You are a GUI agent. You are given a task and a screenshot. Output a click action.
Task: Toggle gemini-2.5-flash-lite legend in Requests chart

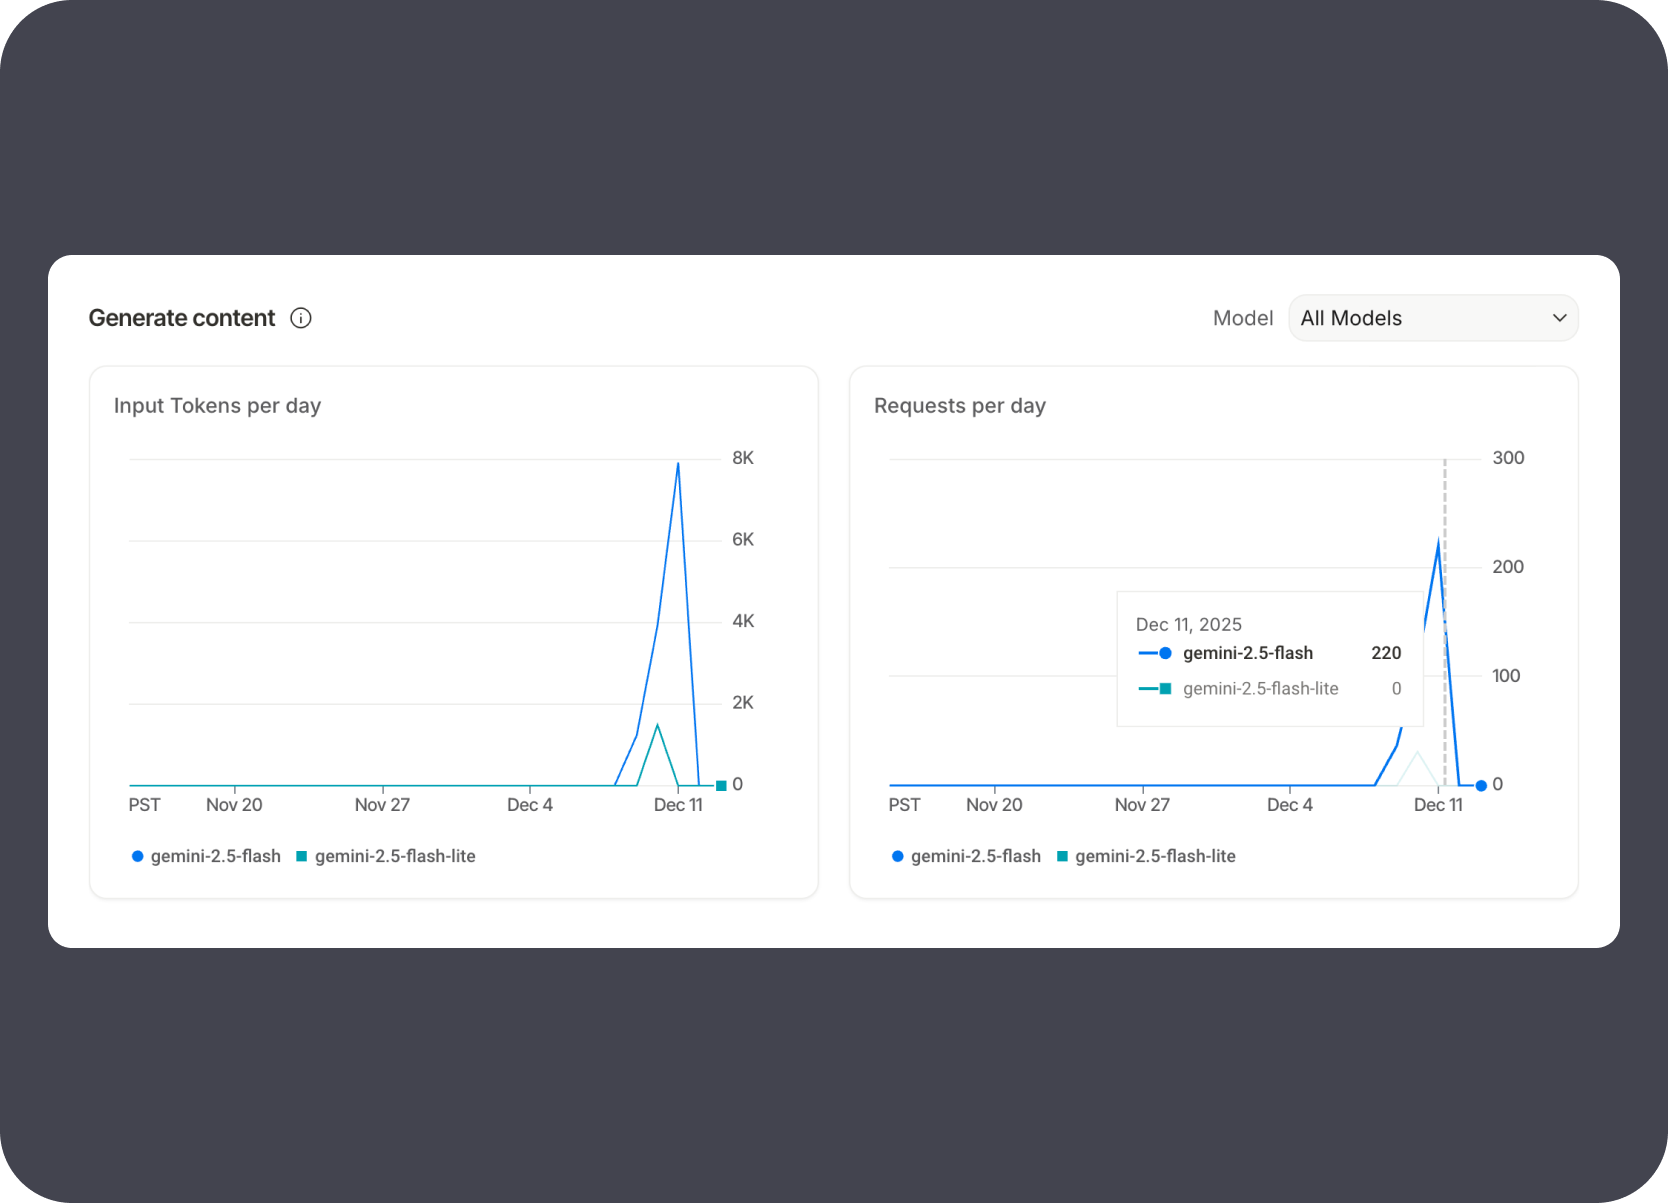pos(1146,856)
